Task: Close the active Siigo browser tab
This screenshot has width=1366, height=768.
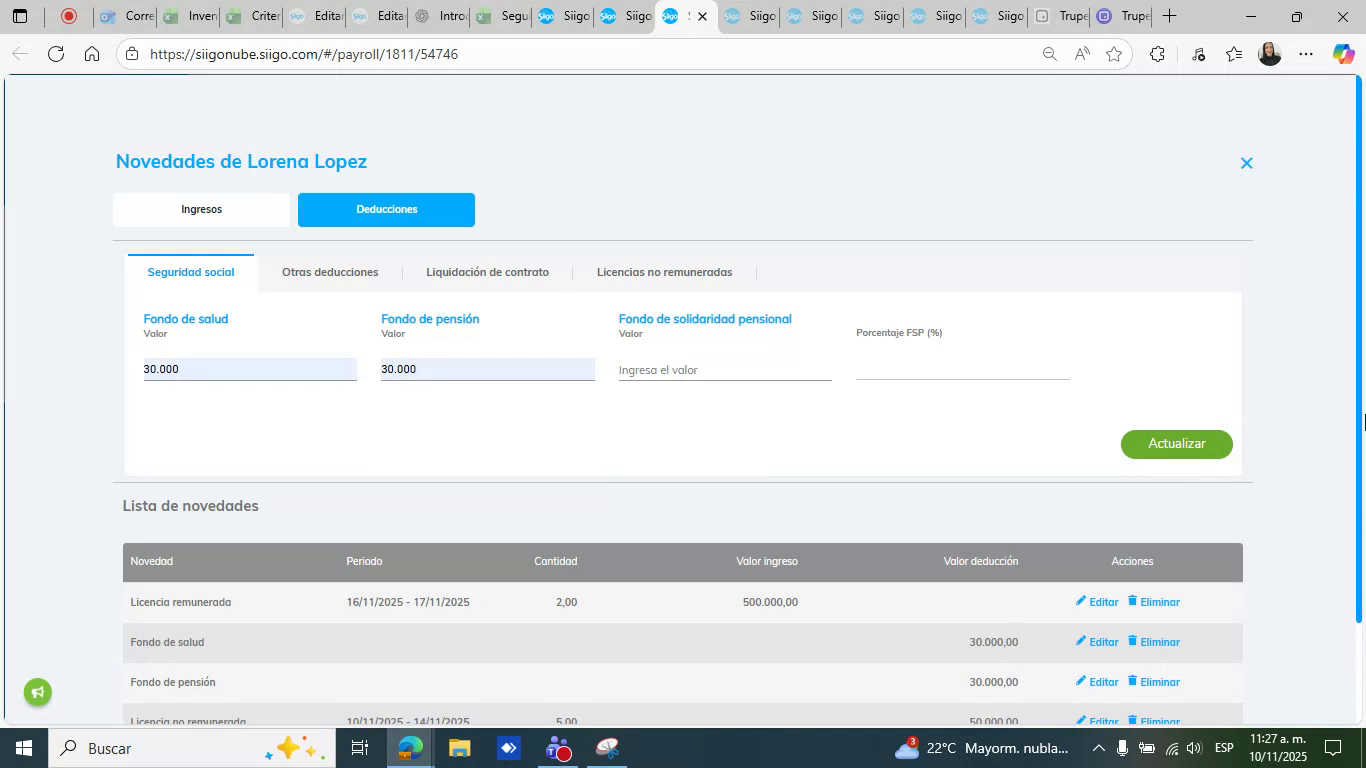Action: pos(702,16)
